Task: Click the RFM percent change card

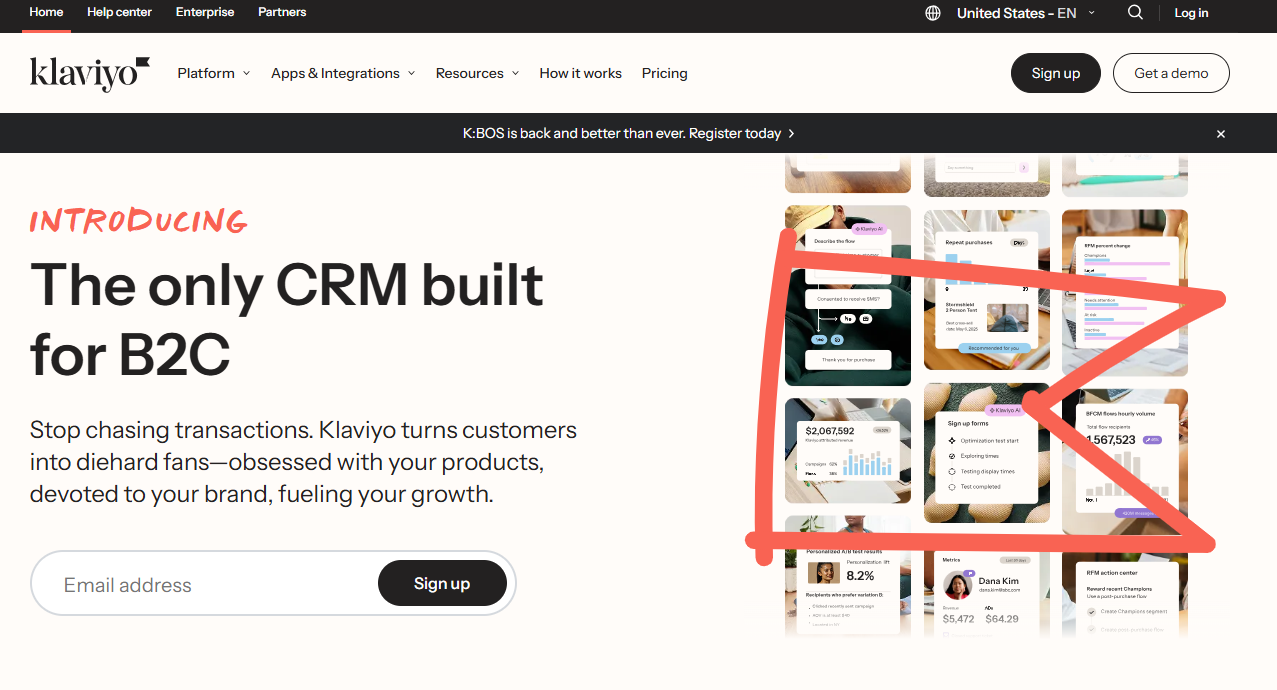Action: [1125, 292]
